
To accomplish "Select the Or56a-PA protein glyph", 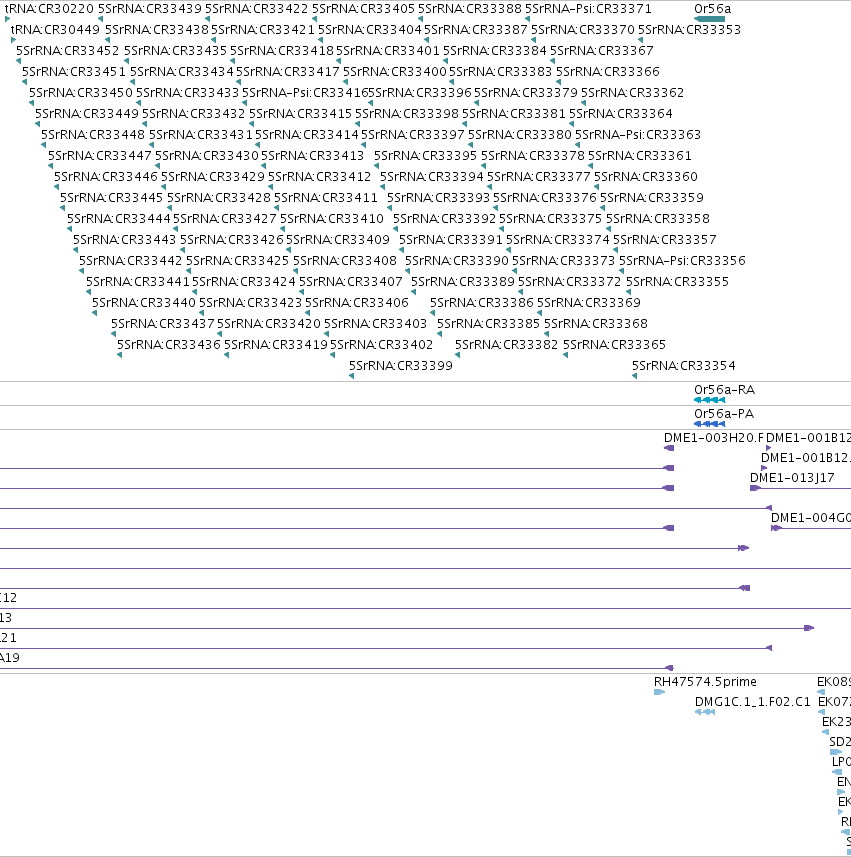I will [x=709, y=424].
